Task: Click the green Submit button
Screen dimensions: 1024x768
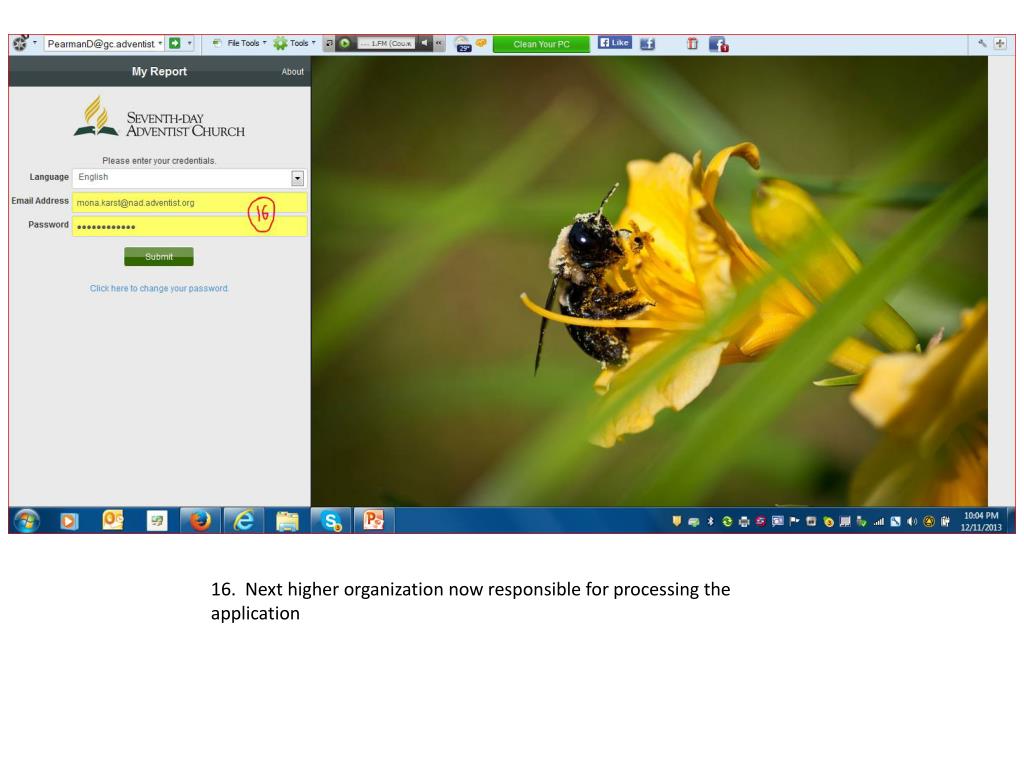Action: [x=159, y=257]
